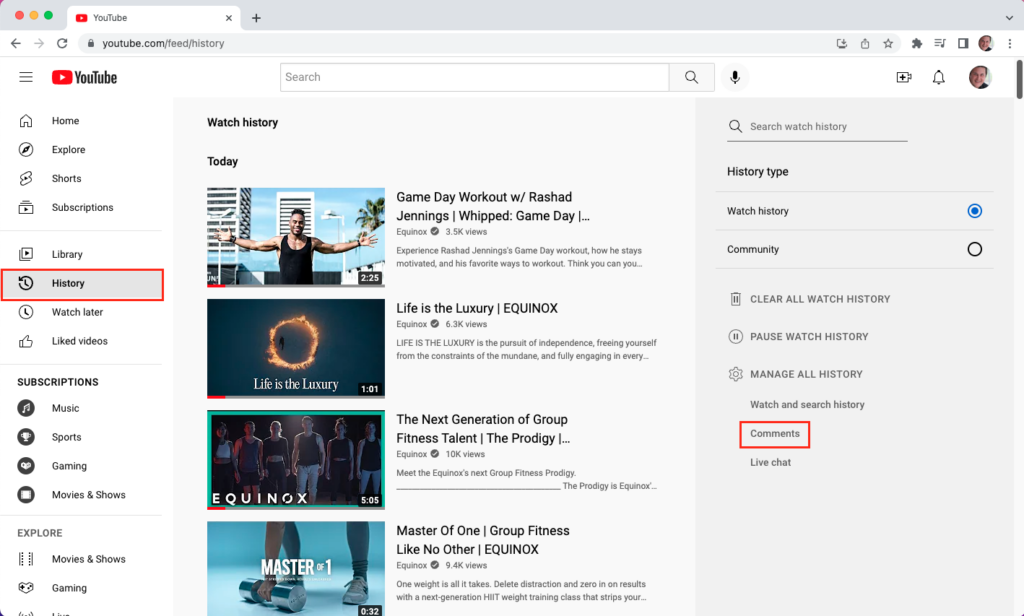This screenshot has width=1024, height=616.
Task: Open the Live chat history link
Action: pos(770,462)
